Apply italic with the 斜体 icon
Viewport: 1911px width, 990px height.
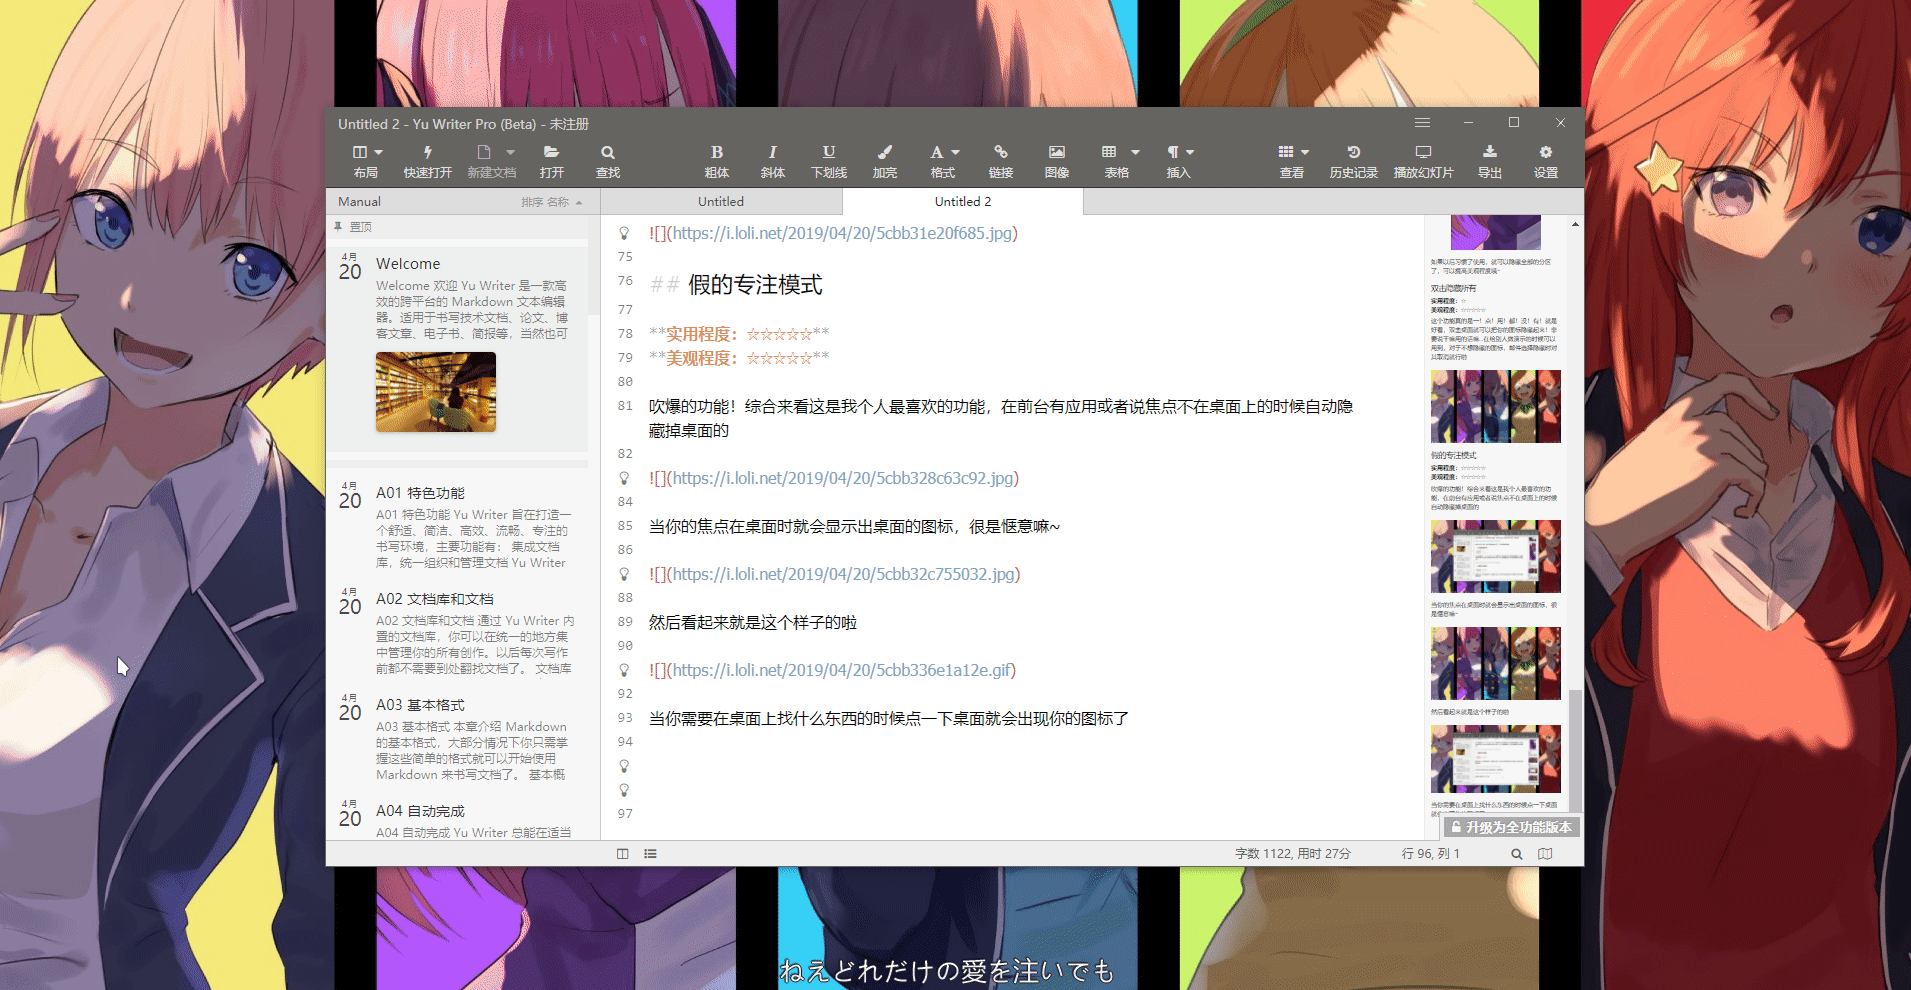(772, 153)
